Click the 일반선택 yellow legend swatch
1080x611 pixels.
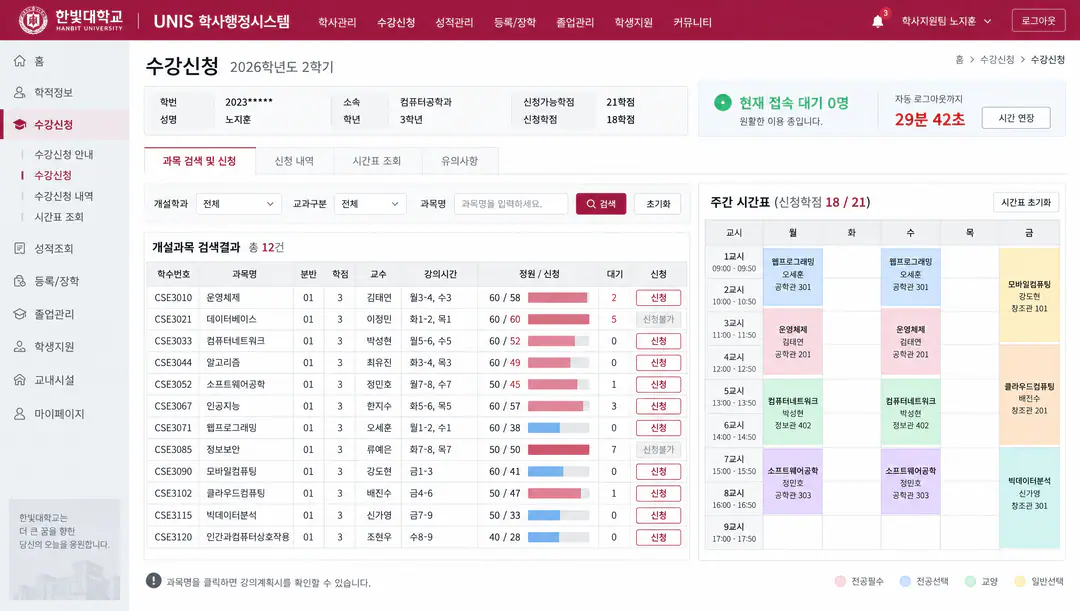click(x=1019, y=581)
